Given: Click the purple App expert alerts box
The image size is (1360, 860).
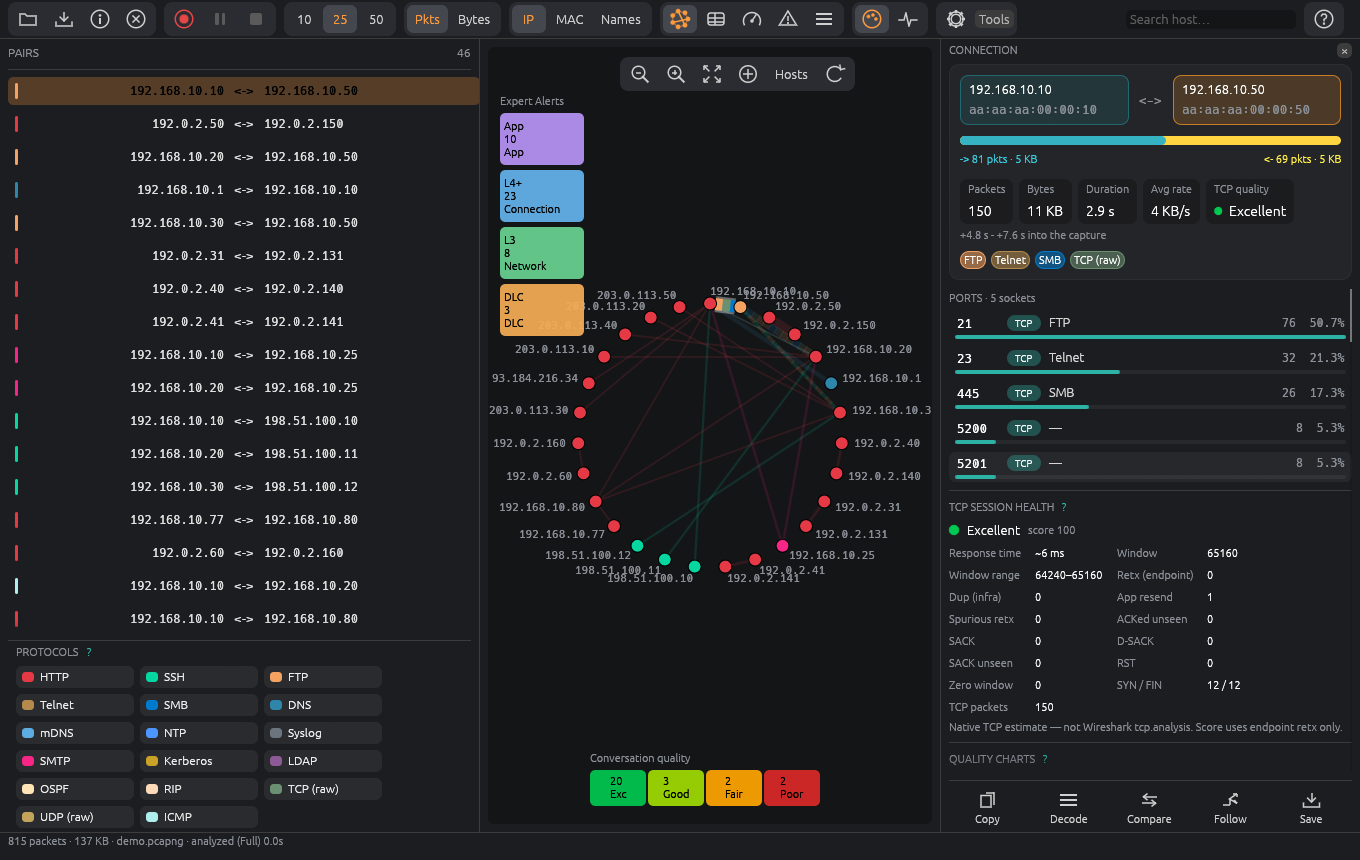Looking at the screenshot, I should 542,139.
